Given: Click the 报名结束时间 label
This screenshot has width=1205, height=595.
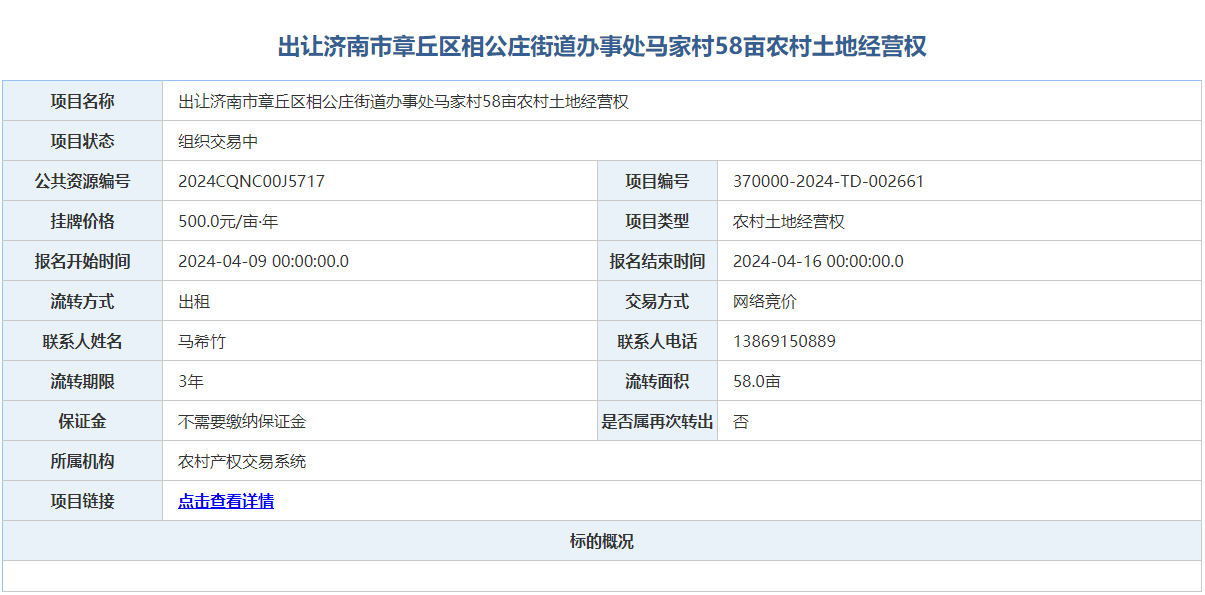Looking at the screenshot, I should pyautogui.click(x=657, y=261).
